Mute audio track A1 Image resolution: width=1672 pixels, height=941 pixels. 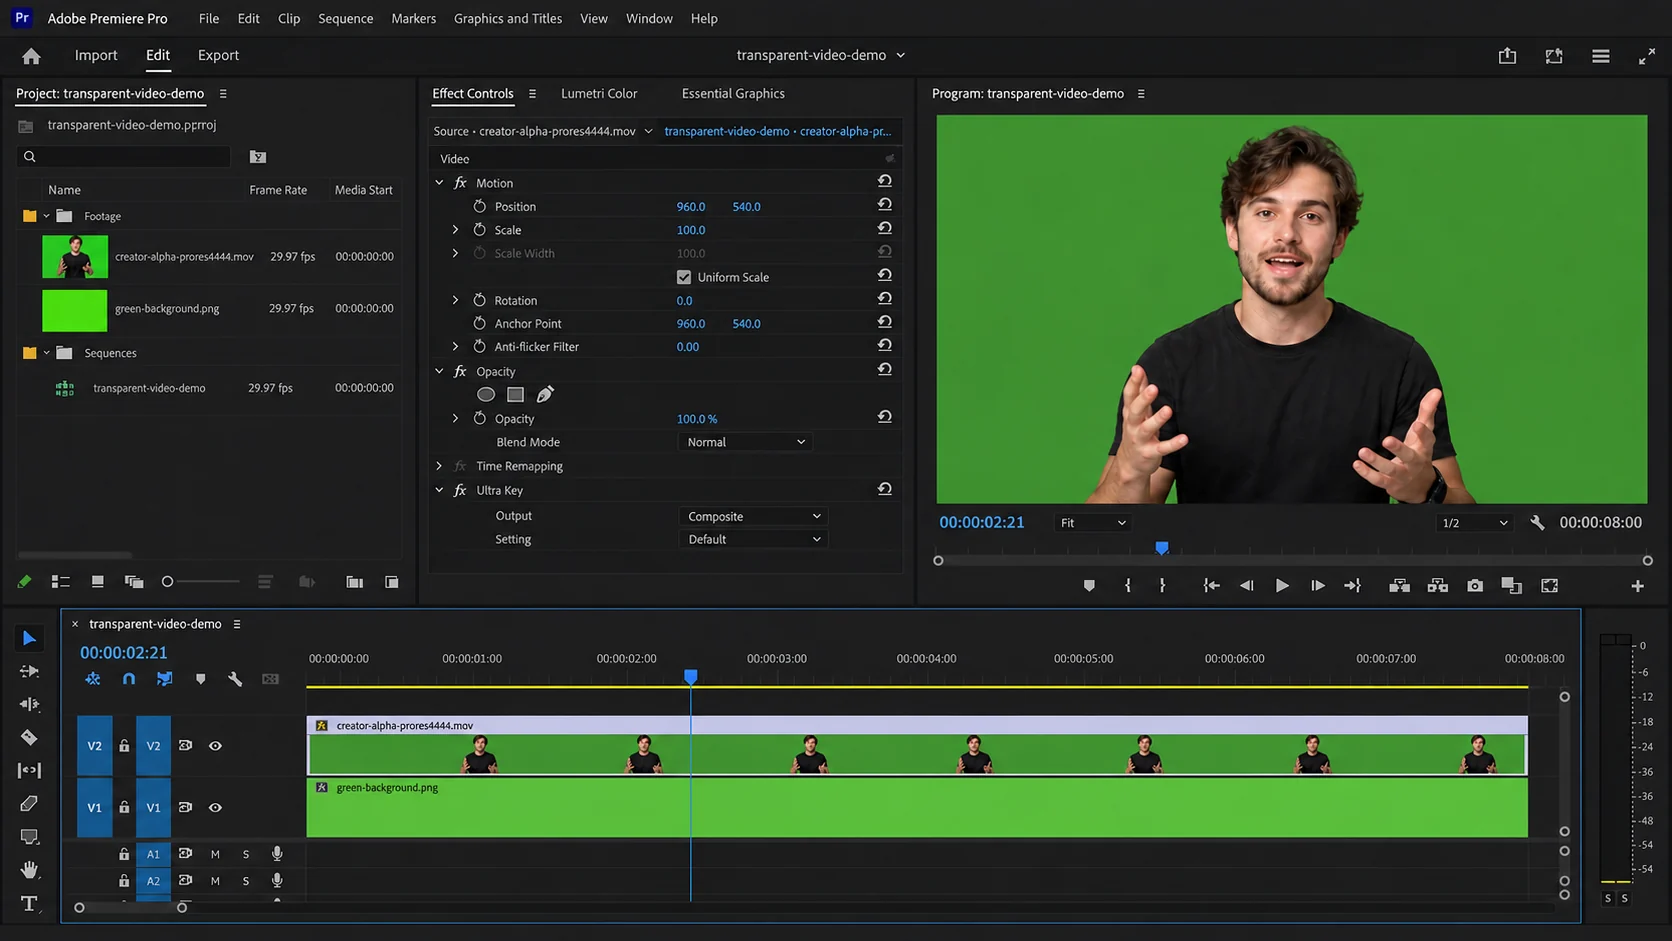click(215, 854)
